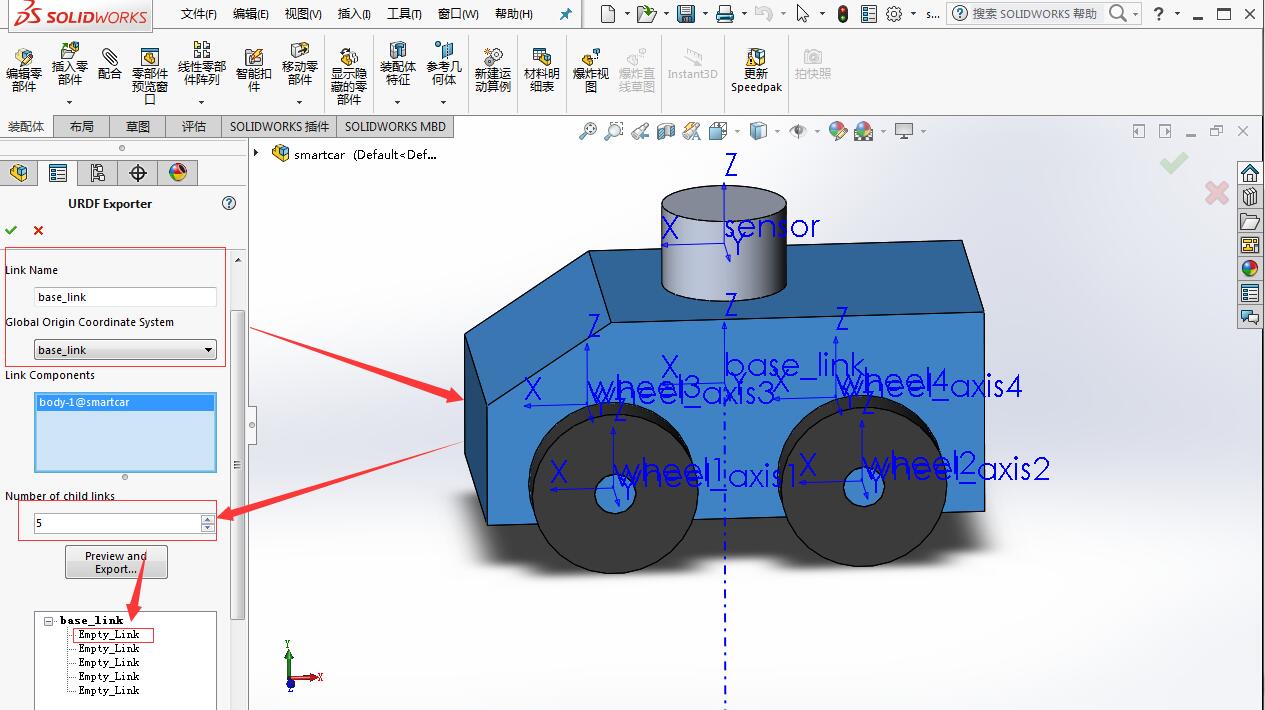The image size is (1265, 710).
Task: Switch to the 布局 Layout tab
Action: point(82,127)
